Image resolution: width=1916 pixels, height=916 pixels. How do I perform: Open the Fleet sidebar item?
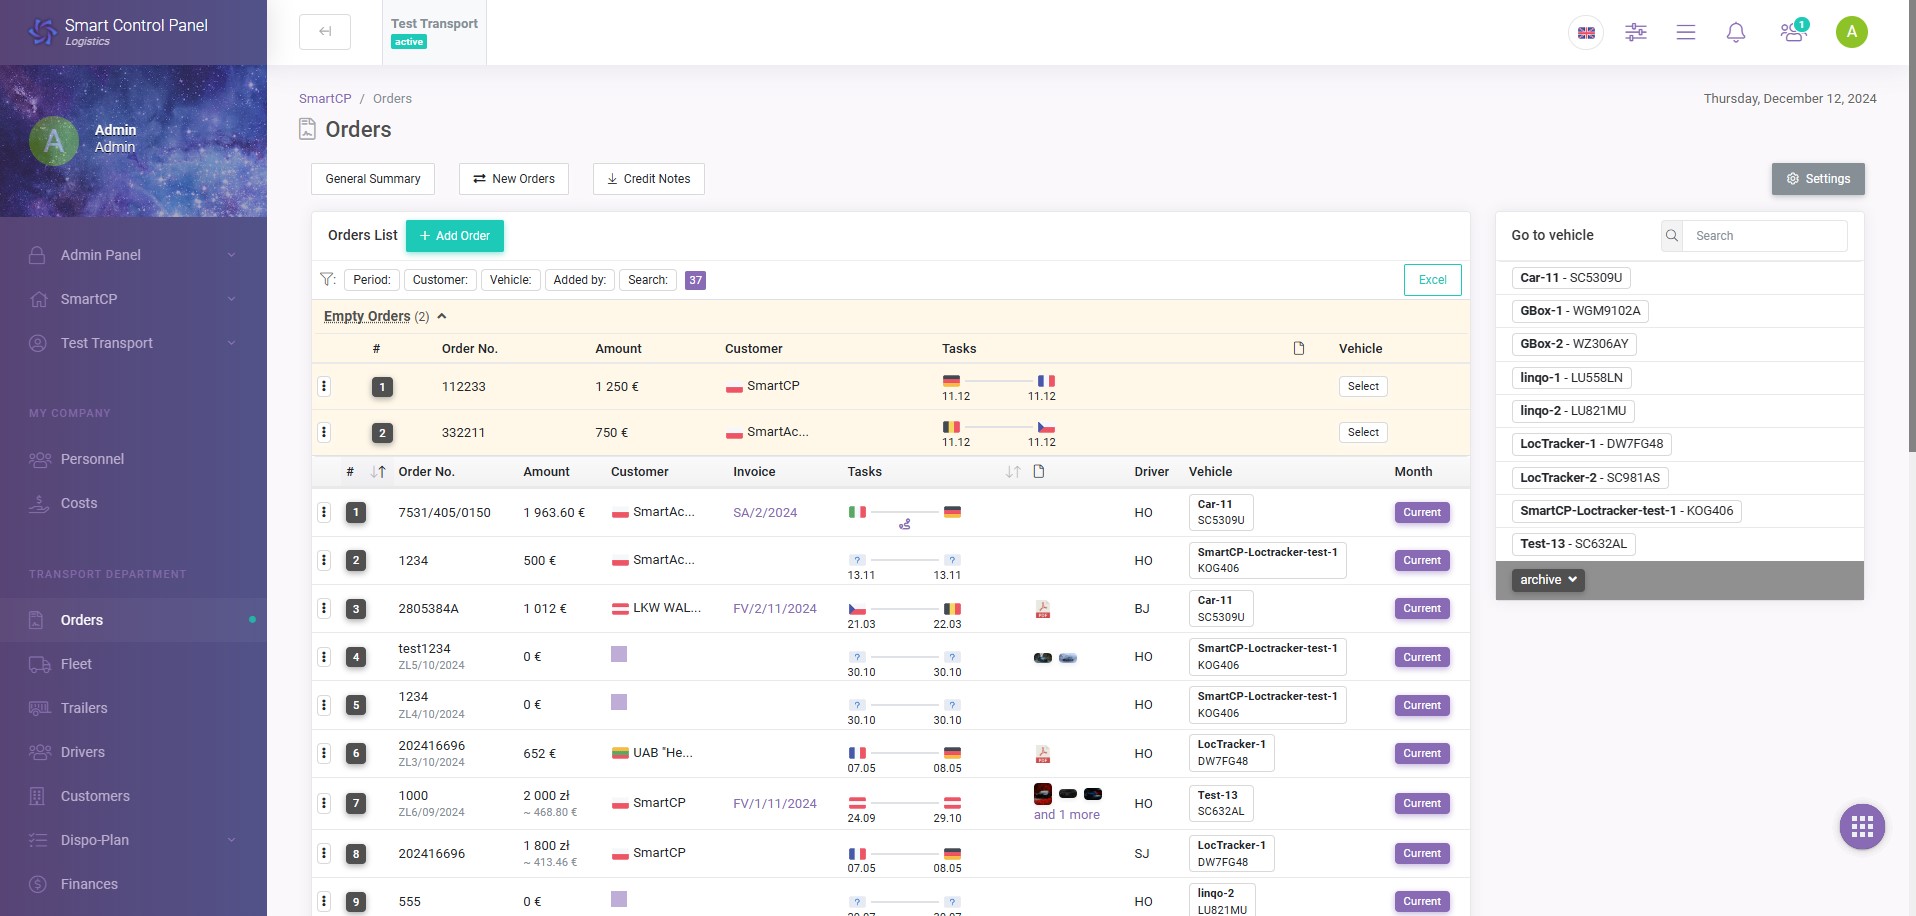click(76, 664)
